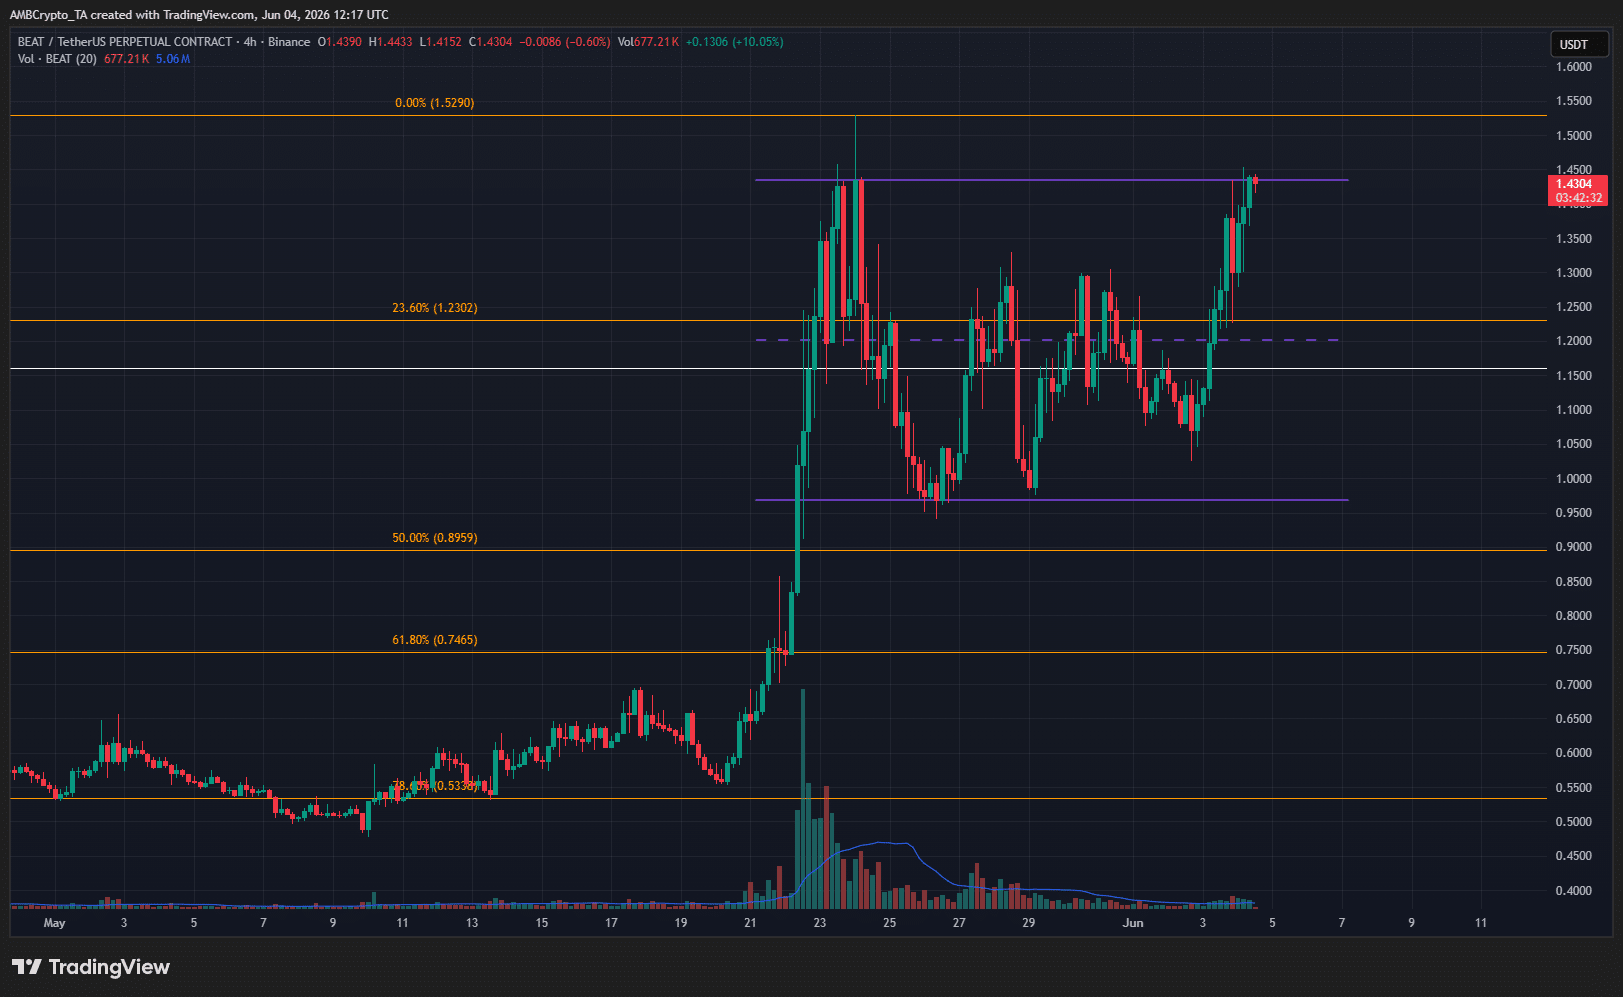The width and height of the screenshot is (1623, 997).
Task: Click the 29 date label on time axis
Action: (x=1029, y=923)
